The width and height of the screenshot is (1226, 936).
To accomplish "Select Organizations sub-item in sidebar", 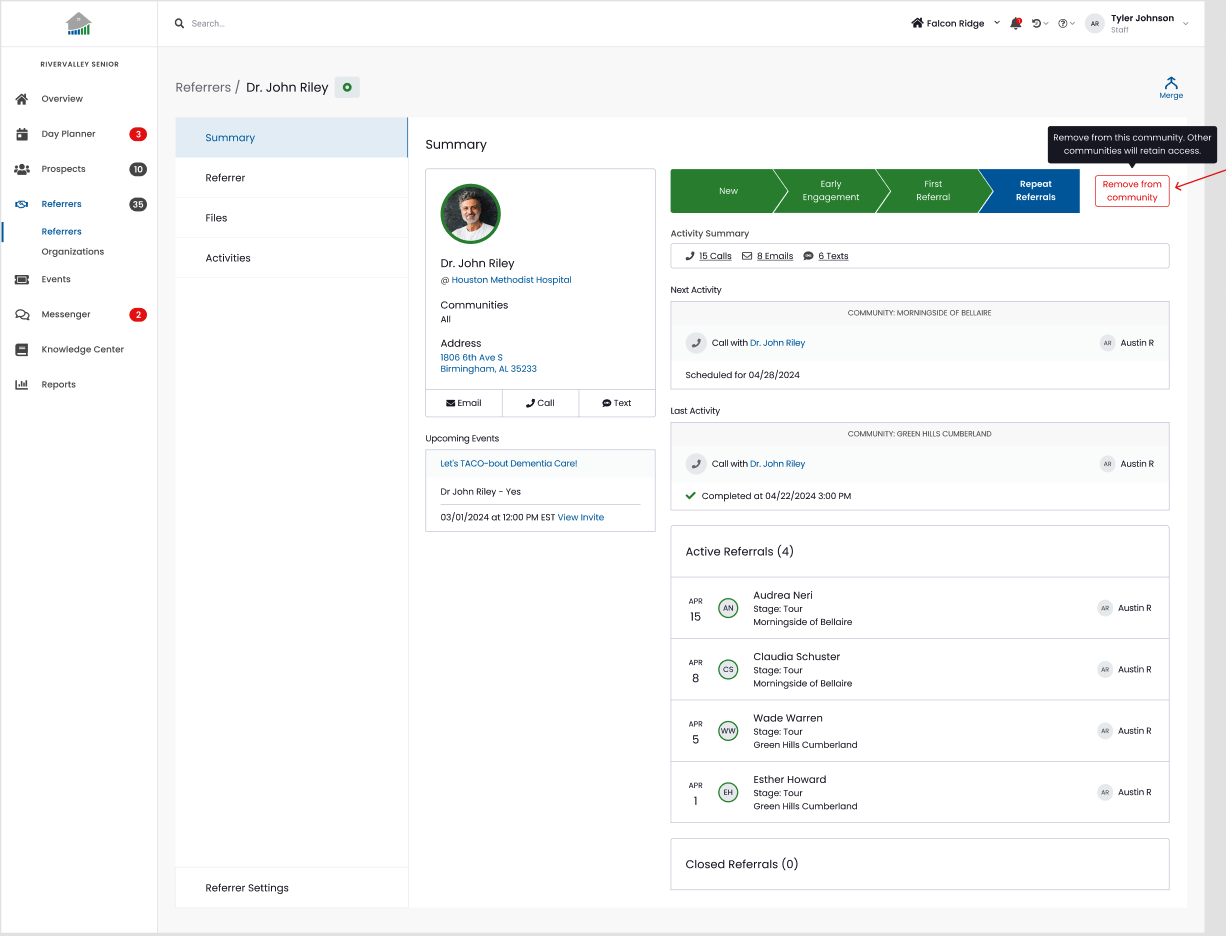I will (x=72, y=252).
